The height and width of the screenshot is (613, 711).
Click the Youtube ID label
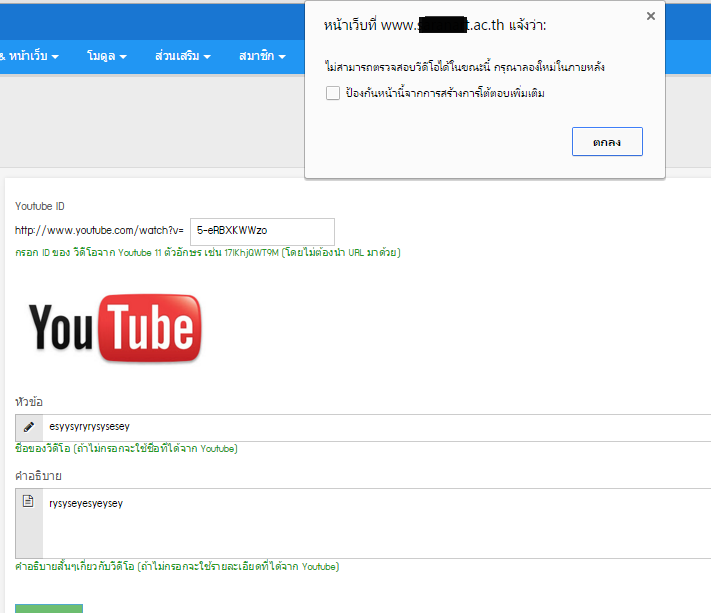pyautogui.click(x=40, y=206)
